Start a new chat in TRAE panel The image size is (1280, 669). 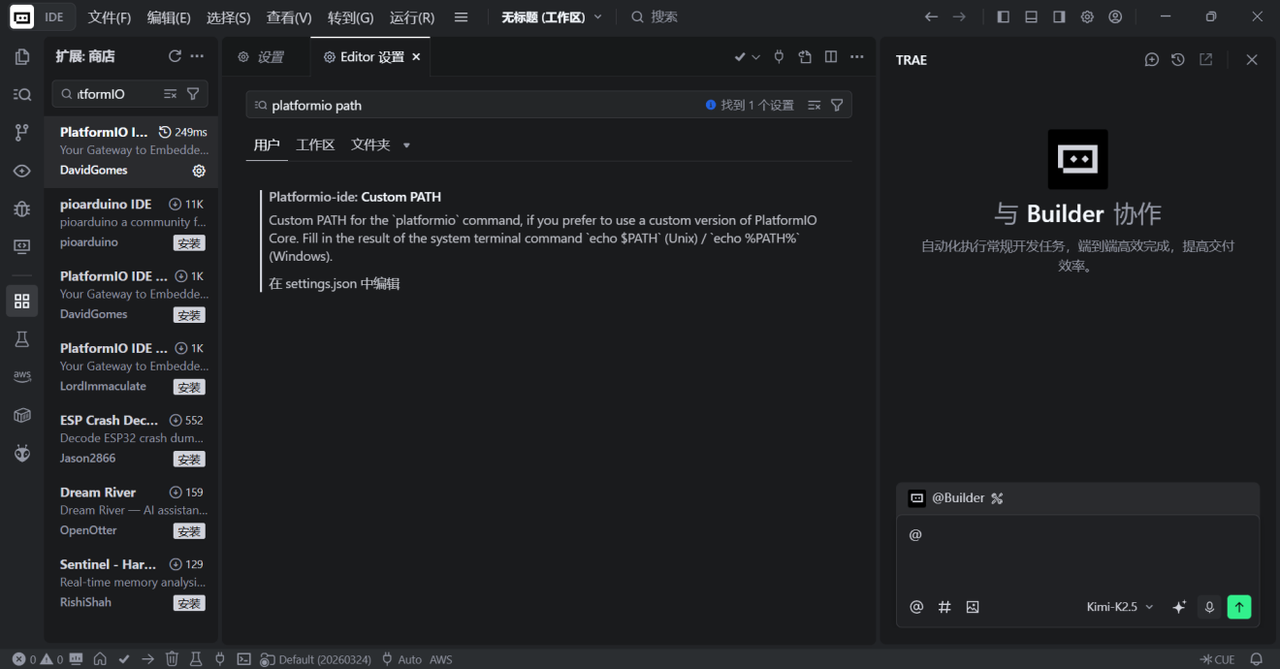point(1152,60)
